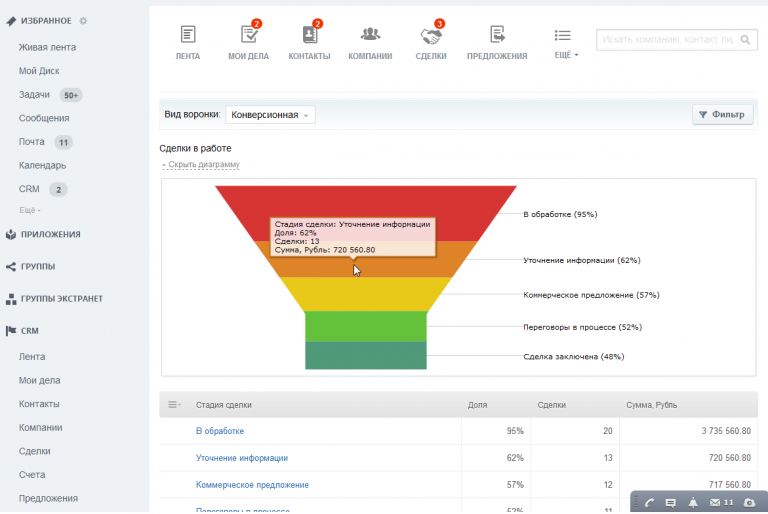Open the Вид воронки Конверсионная dropdown
Screen dimensions: 768x514
(x=270, y=115)
